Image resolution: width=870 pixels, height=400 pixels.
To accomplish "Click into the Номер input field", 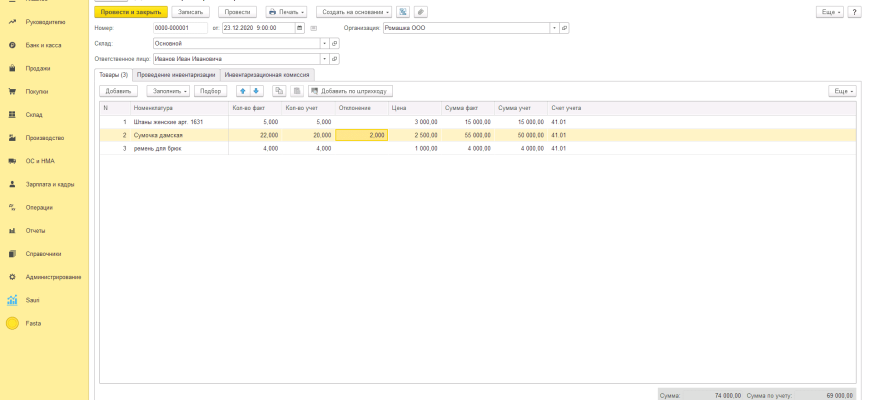I will 180,28.
